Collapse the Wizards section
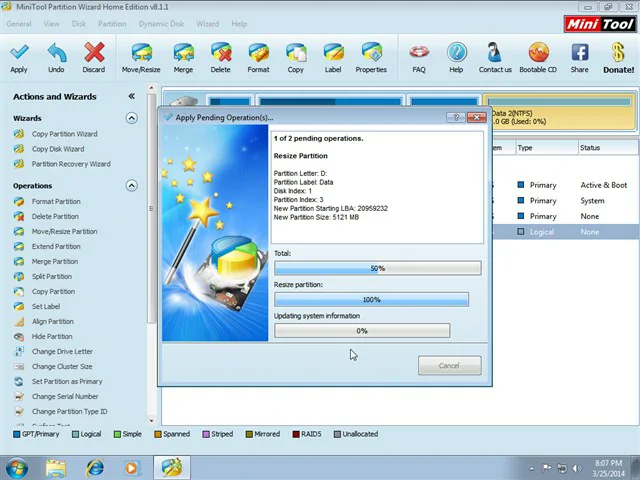Image resolution: width=640 pixels, height=480 pixels. [131, 118]
